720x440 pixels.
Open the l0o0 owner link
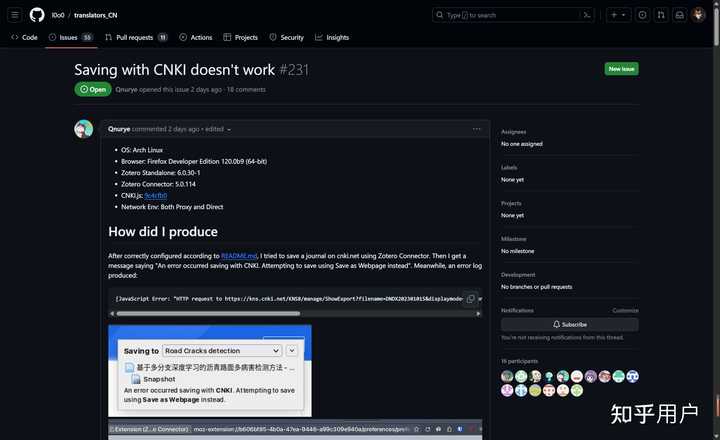58,15
